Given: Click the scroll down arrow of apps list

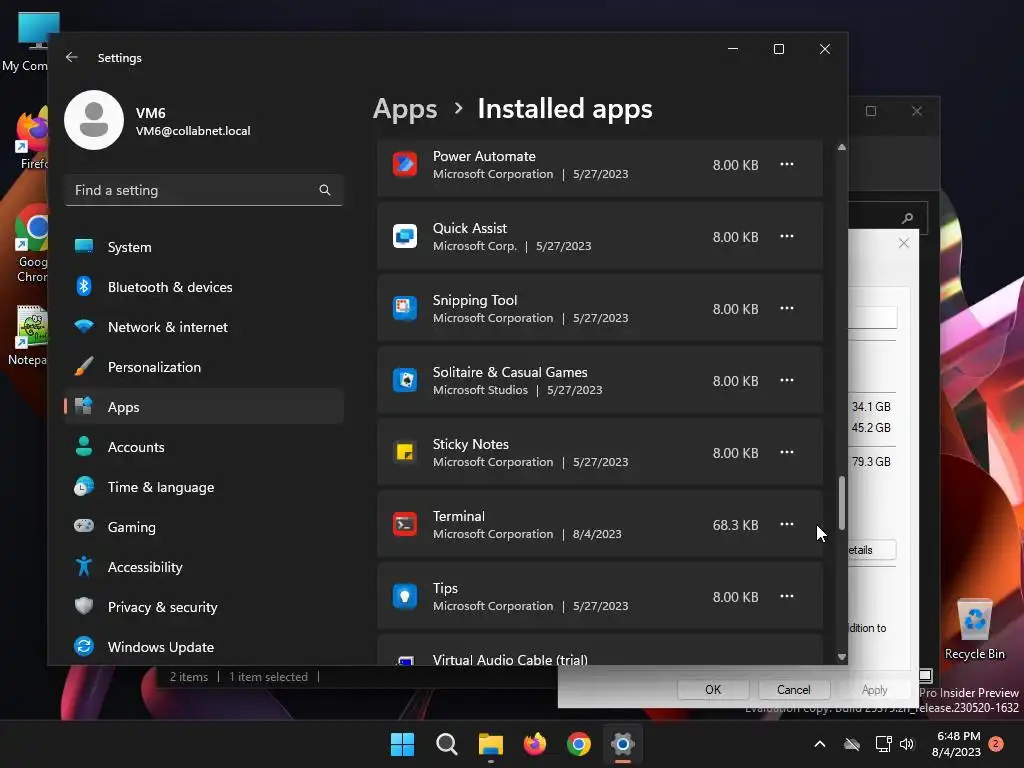Looking at the screenshot, I should click(x=842, y=657).
